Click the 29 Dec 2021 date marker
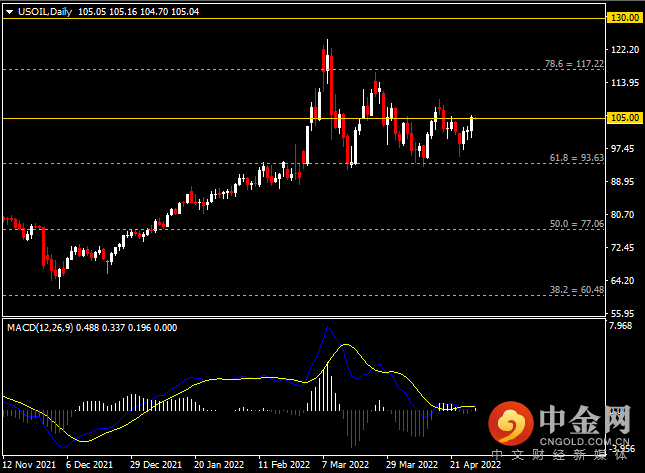645x473 pixels. (x=156, y=465)
